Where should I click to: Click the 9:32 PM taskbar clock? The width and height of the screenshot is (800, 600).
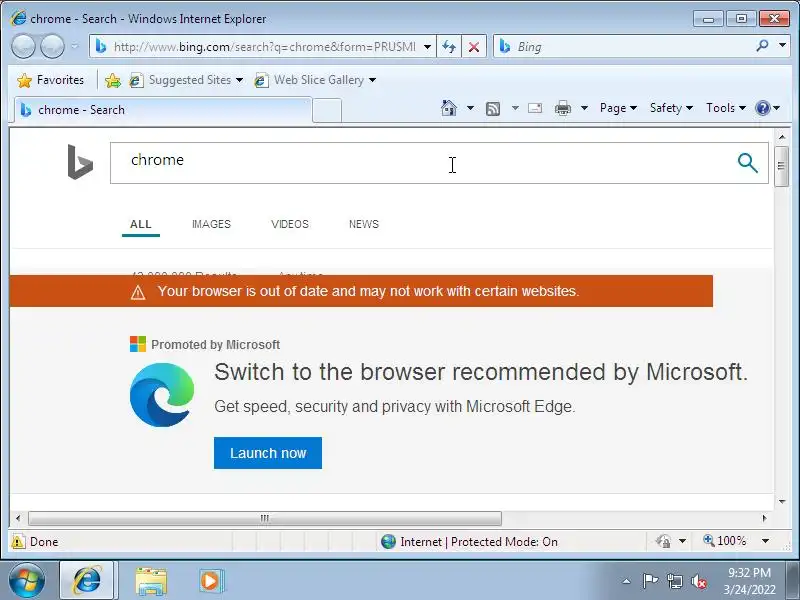749,573
